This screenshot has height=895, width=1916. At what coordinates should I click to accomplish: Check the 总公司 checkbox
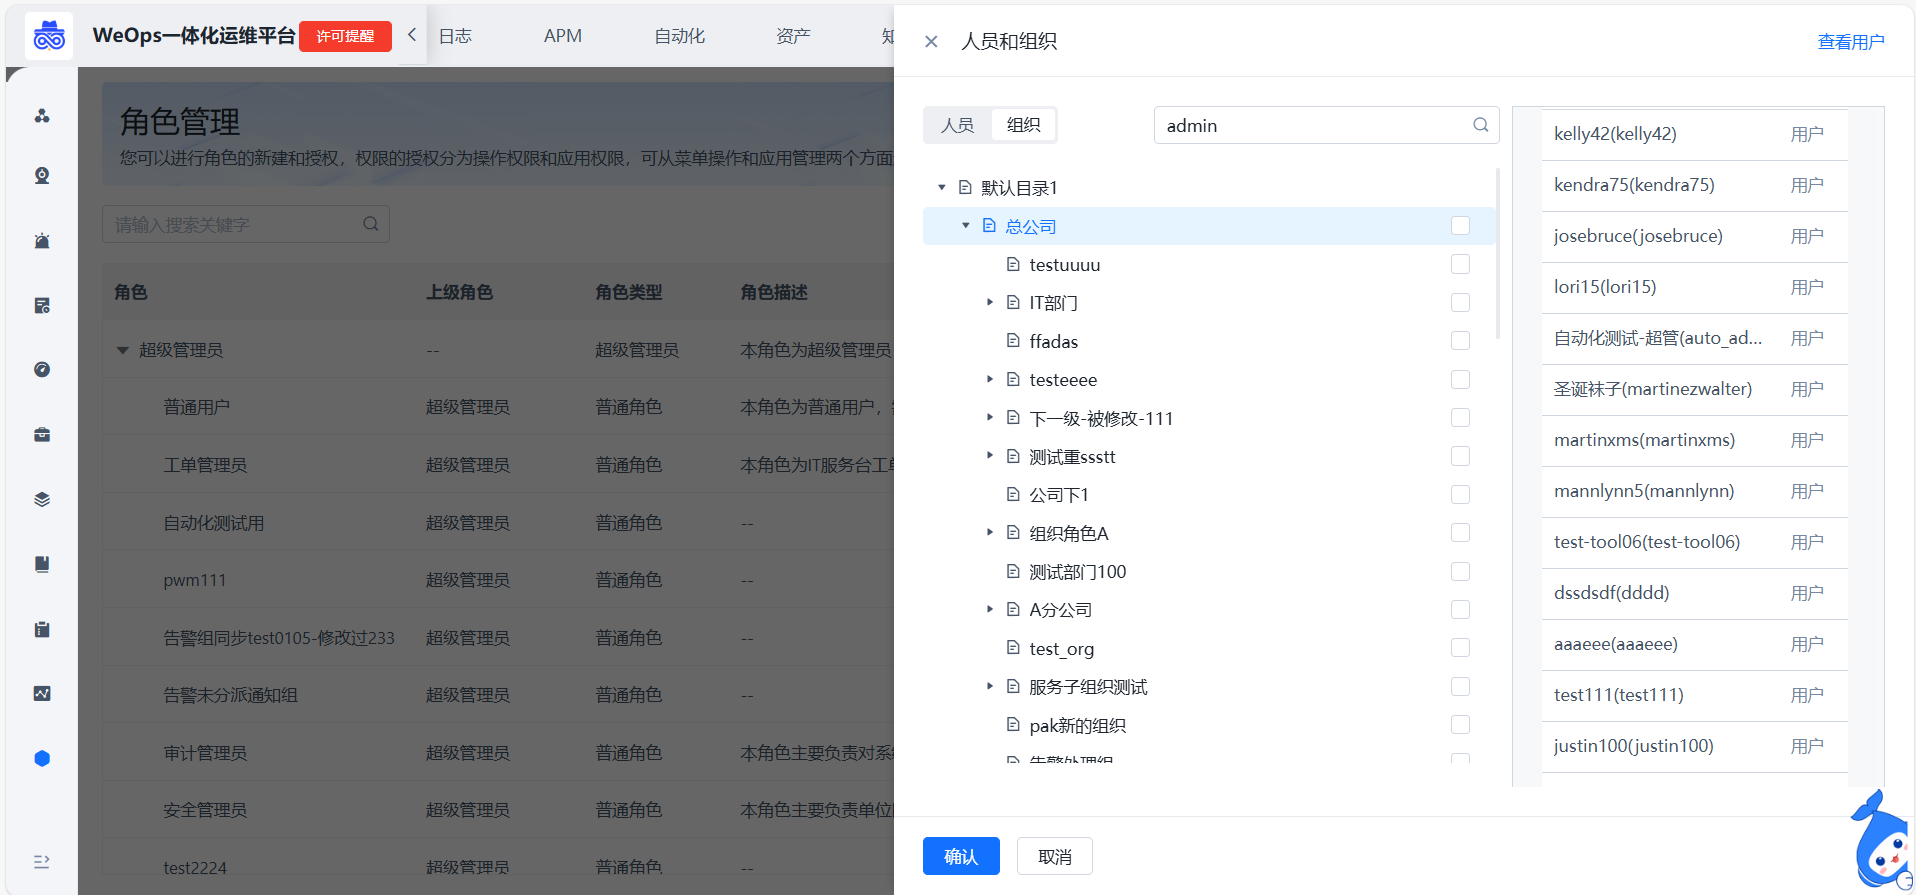[x=1460, y=226]
